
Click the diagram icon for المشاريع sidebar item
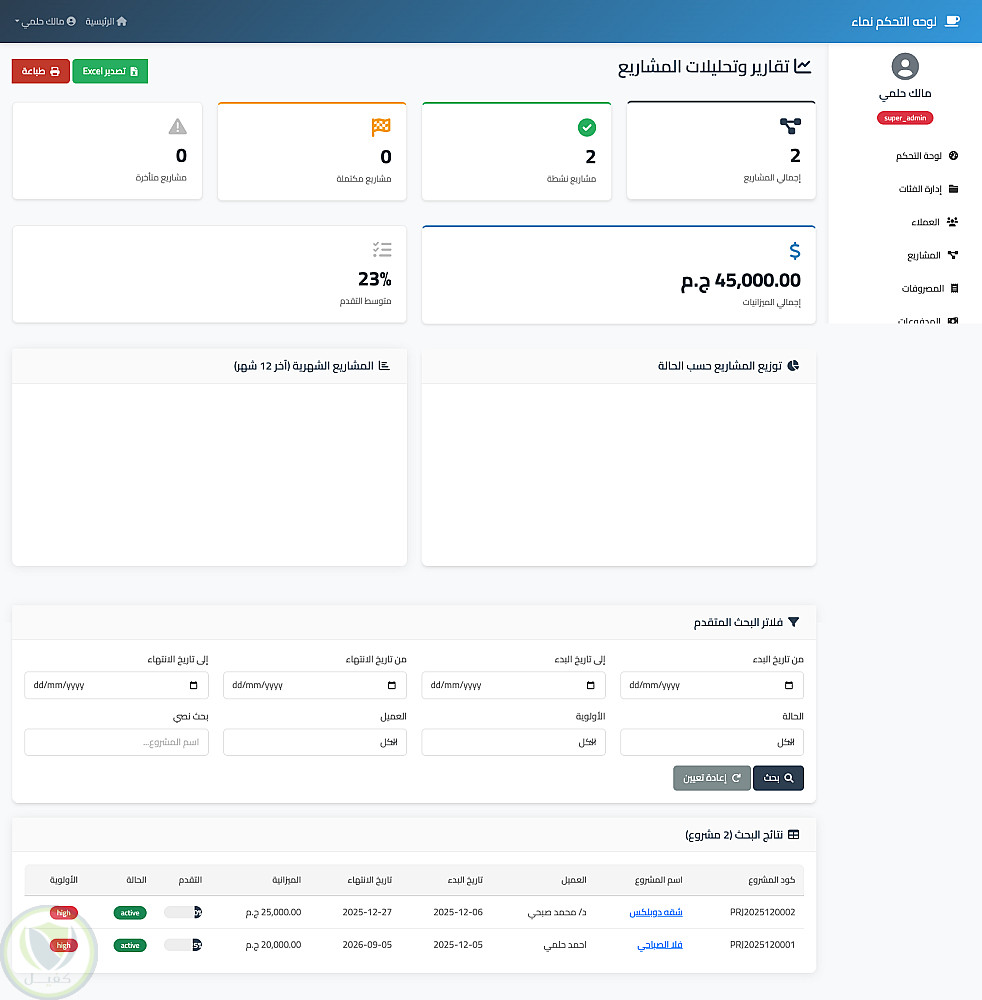[x=953, y=255]
